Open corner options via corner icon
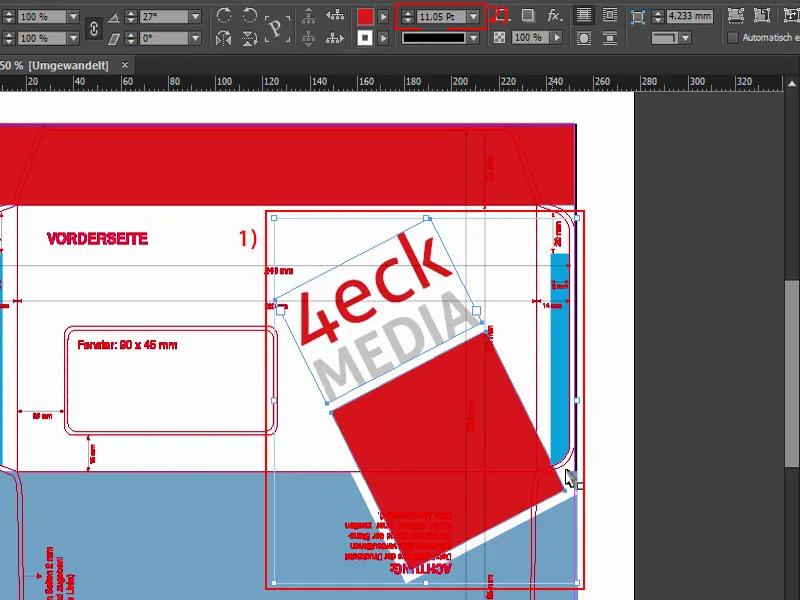The image size is (800, 600). click(637, 17)
